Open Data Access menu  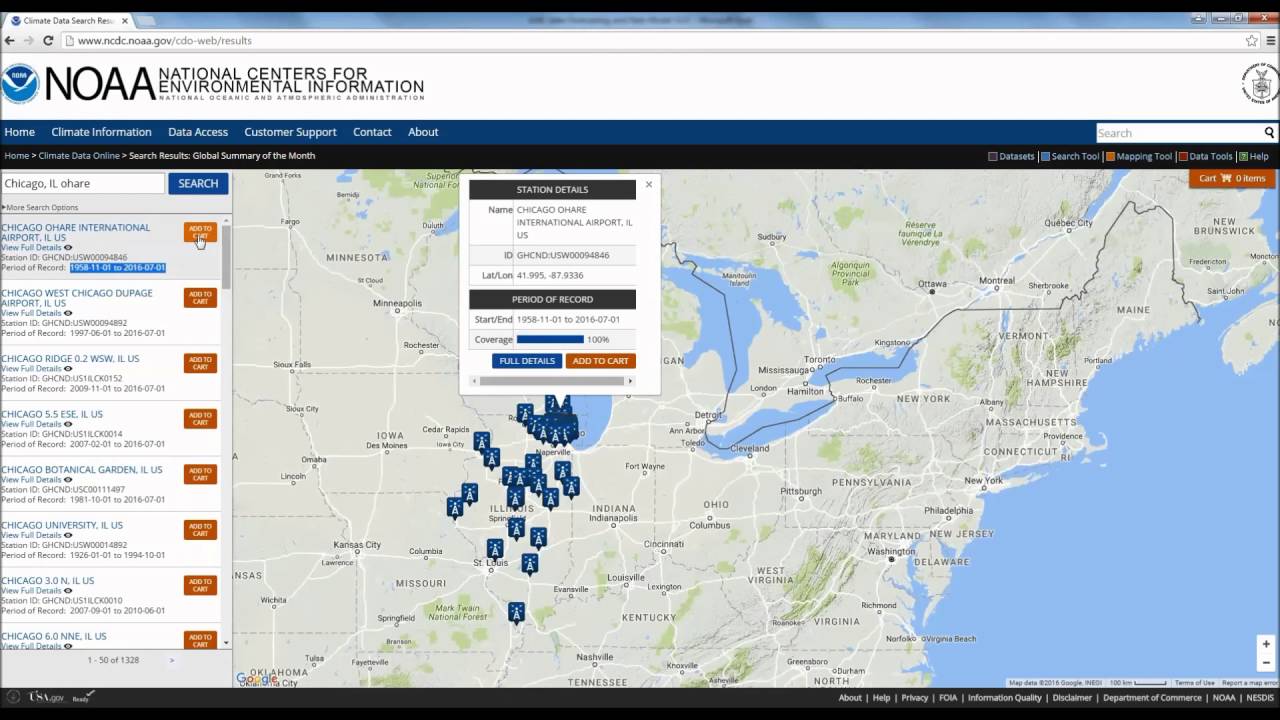click(198, 132)
